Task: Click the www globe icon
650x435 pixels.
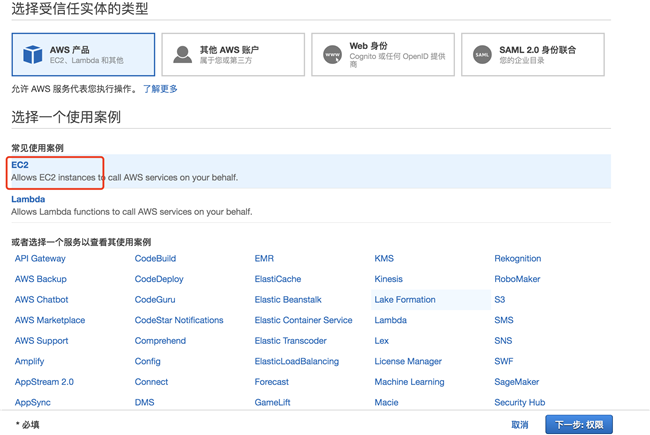Action: tap(332, 55)
